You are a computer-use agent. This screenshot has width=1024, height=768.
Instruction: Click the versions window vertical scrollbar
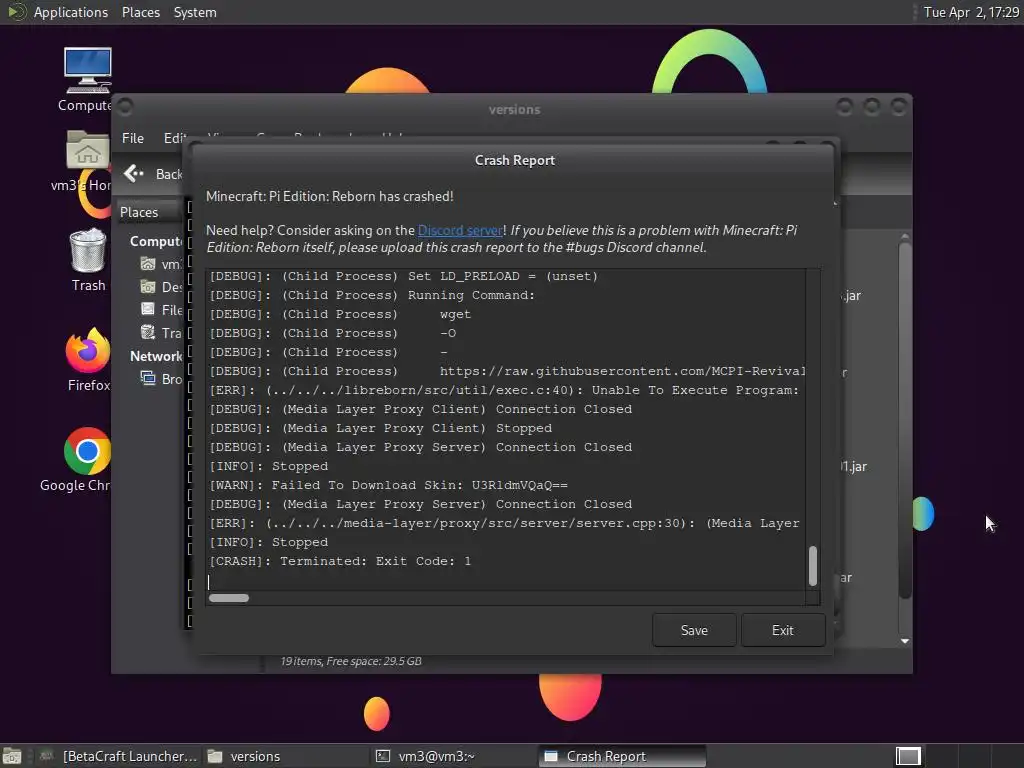[x=904, y=420]
